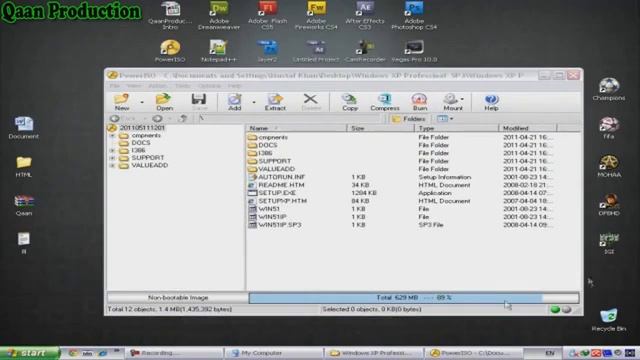Select the Adobe Fireworks CS4 desktop icon
640x360 pixels.
coord(316,16)
